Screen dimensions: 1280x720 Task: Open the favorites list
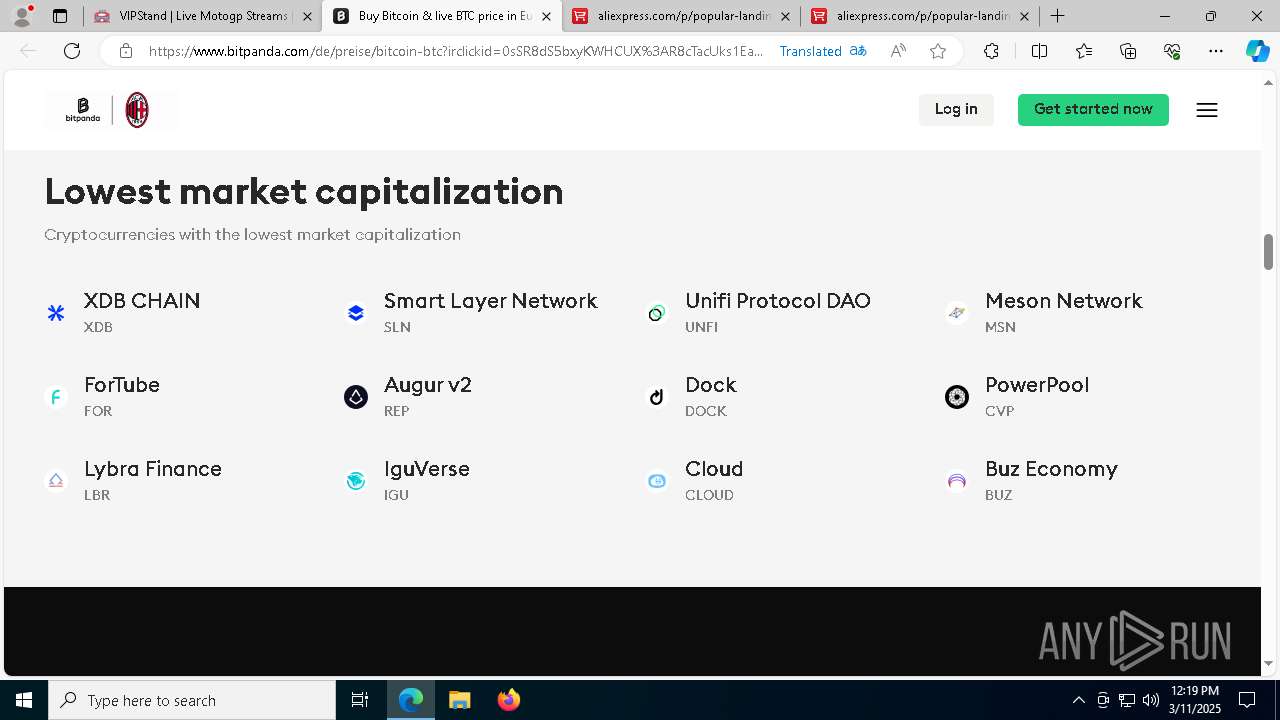coord(1084,51)
